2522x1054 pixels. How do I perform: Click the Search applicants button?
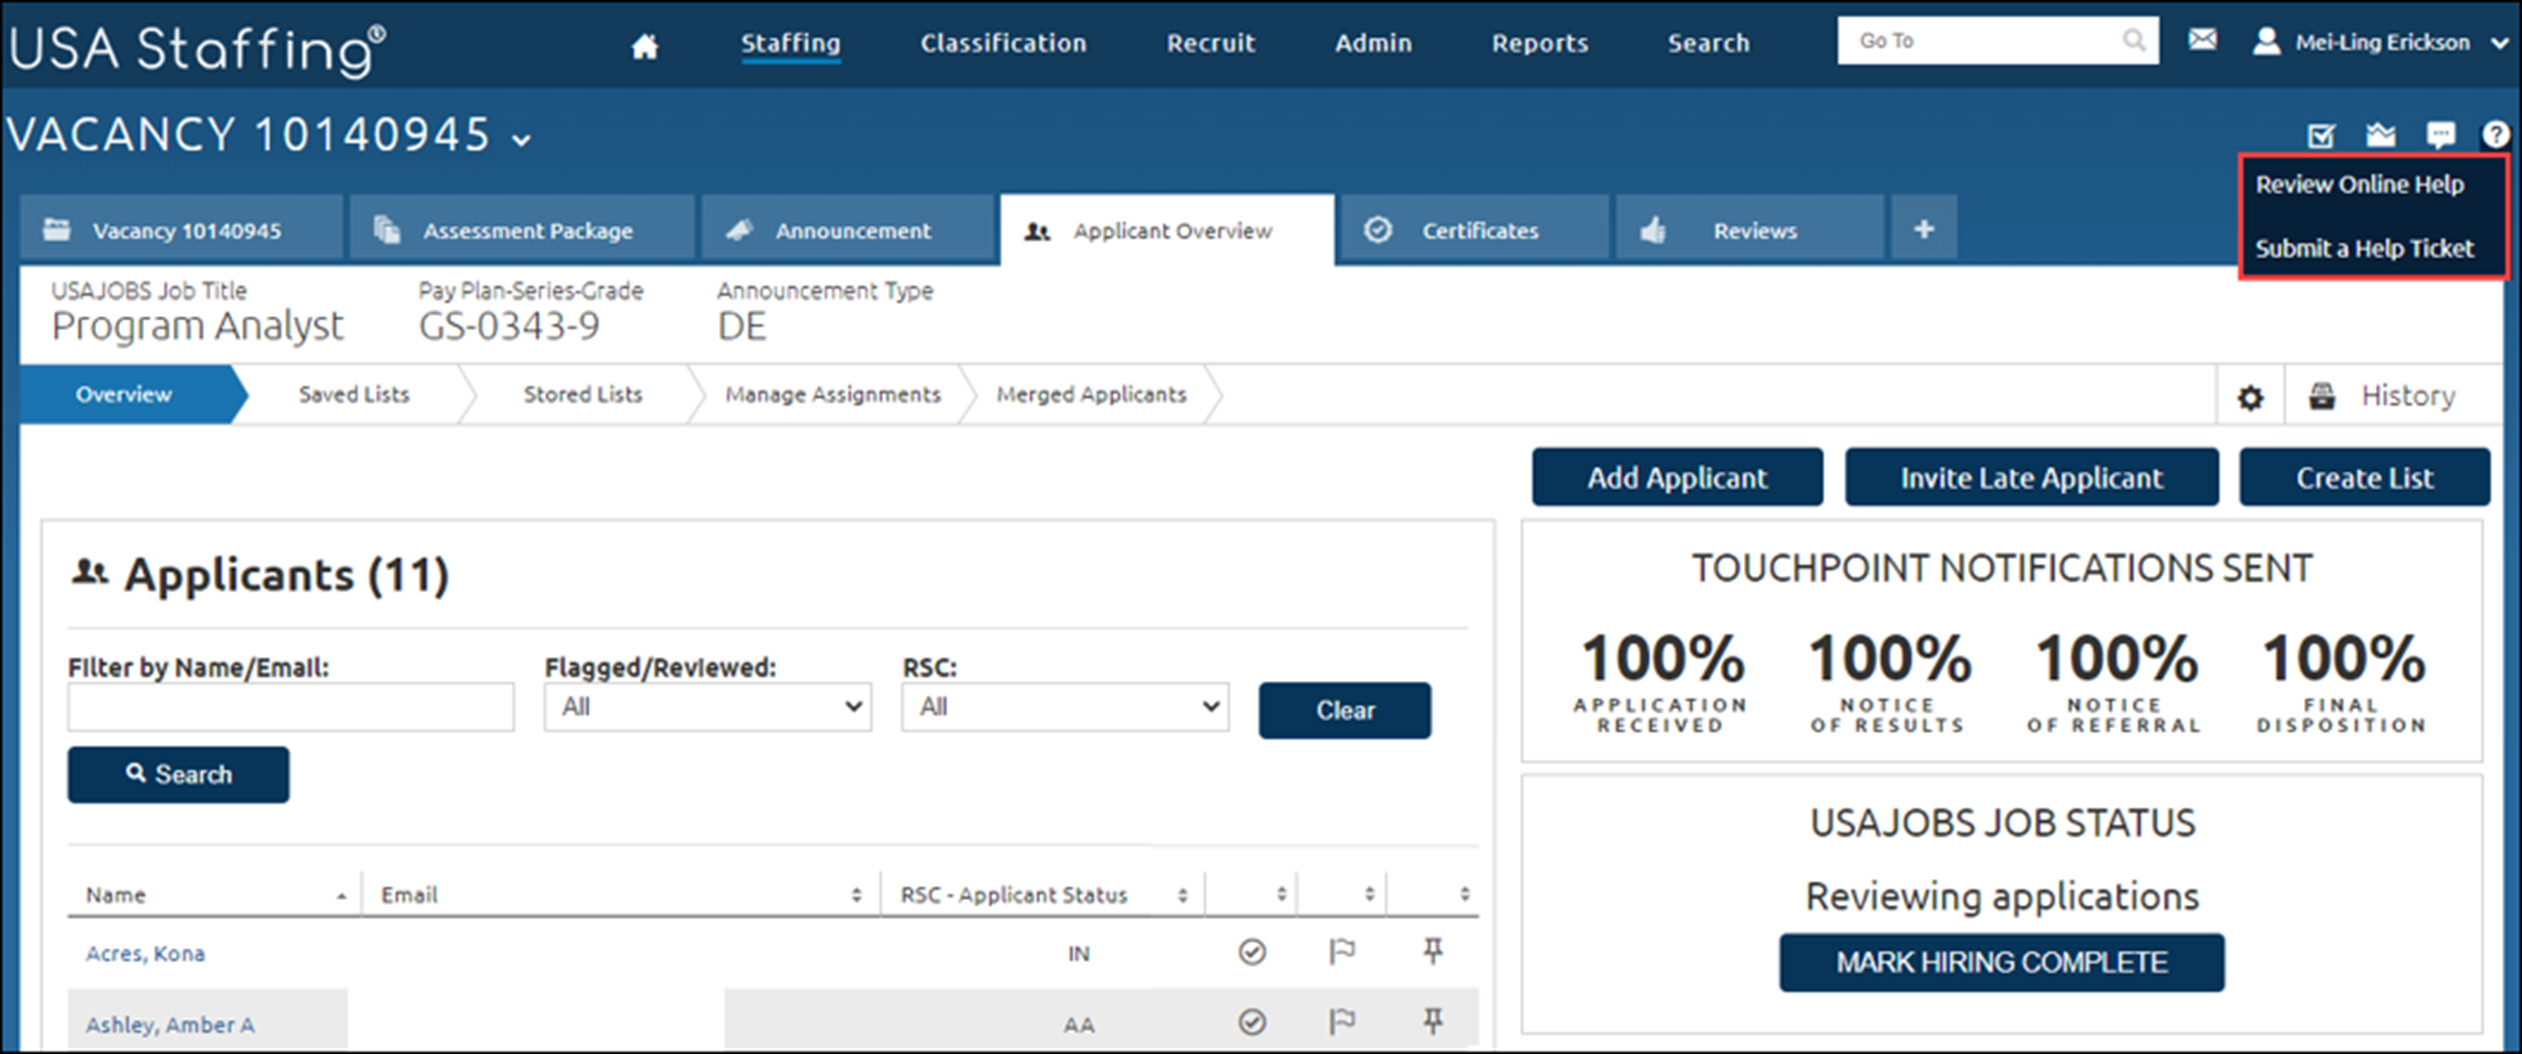click(178, 774)
